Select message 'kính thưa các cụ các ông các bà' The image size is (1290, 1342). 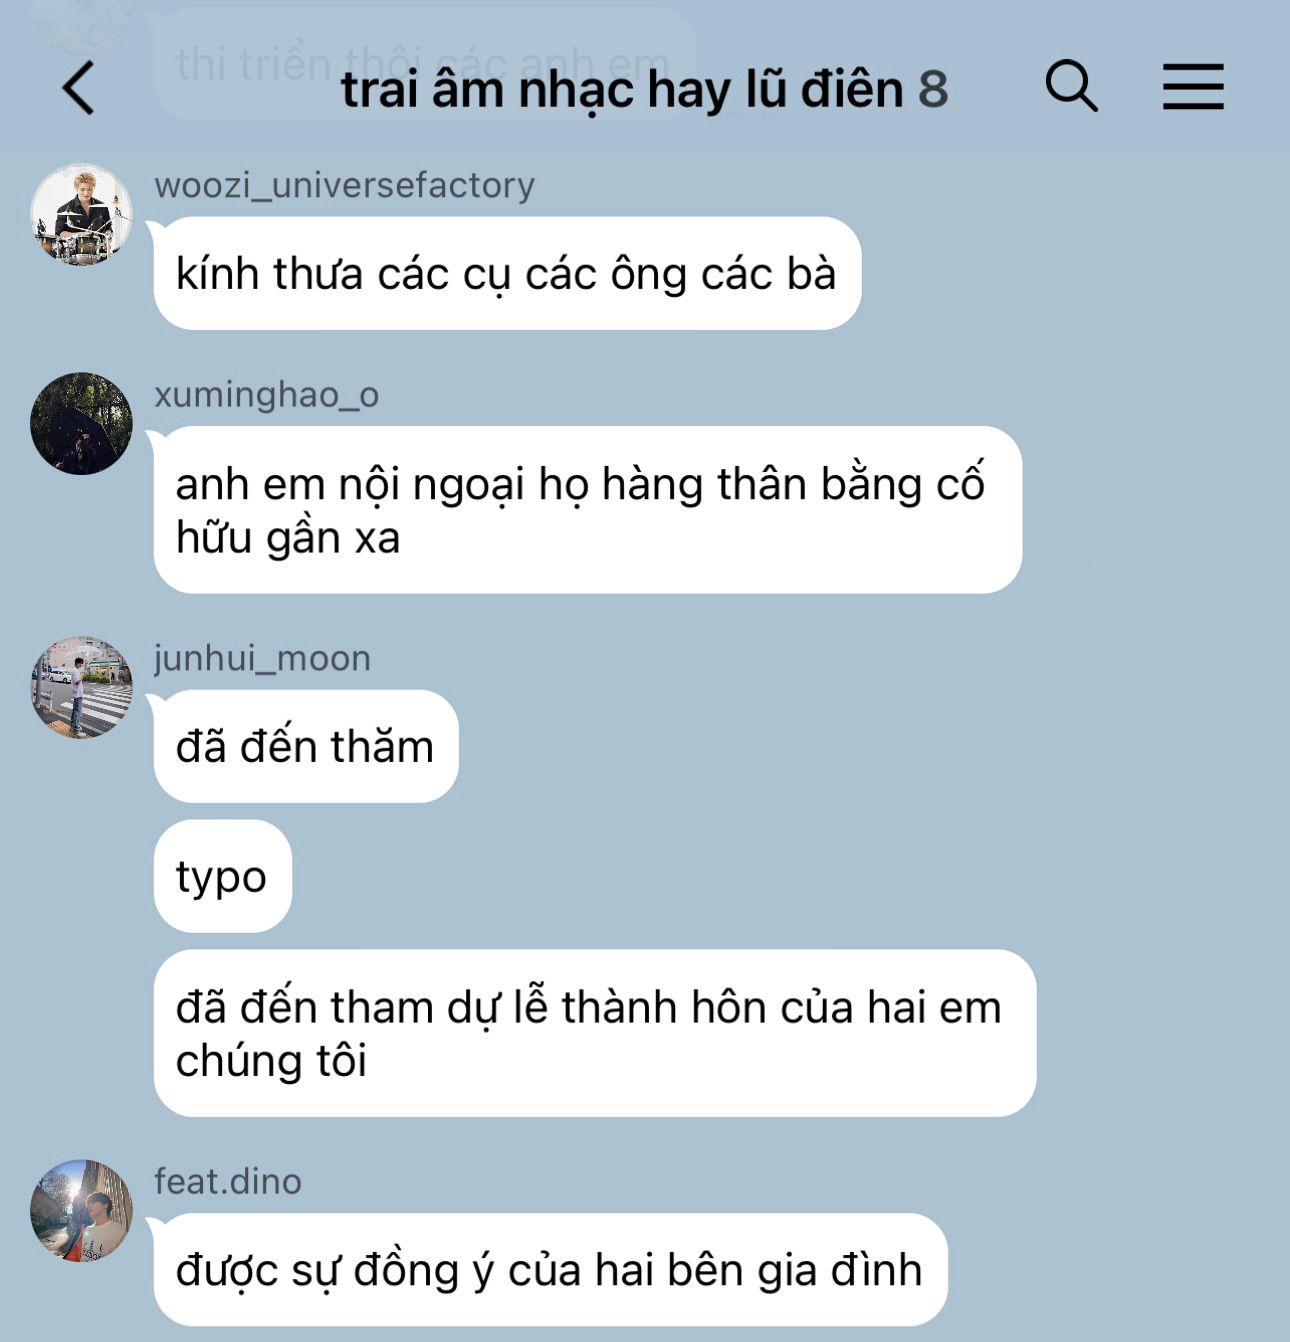point(507,273)
